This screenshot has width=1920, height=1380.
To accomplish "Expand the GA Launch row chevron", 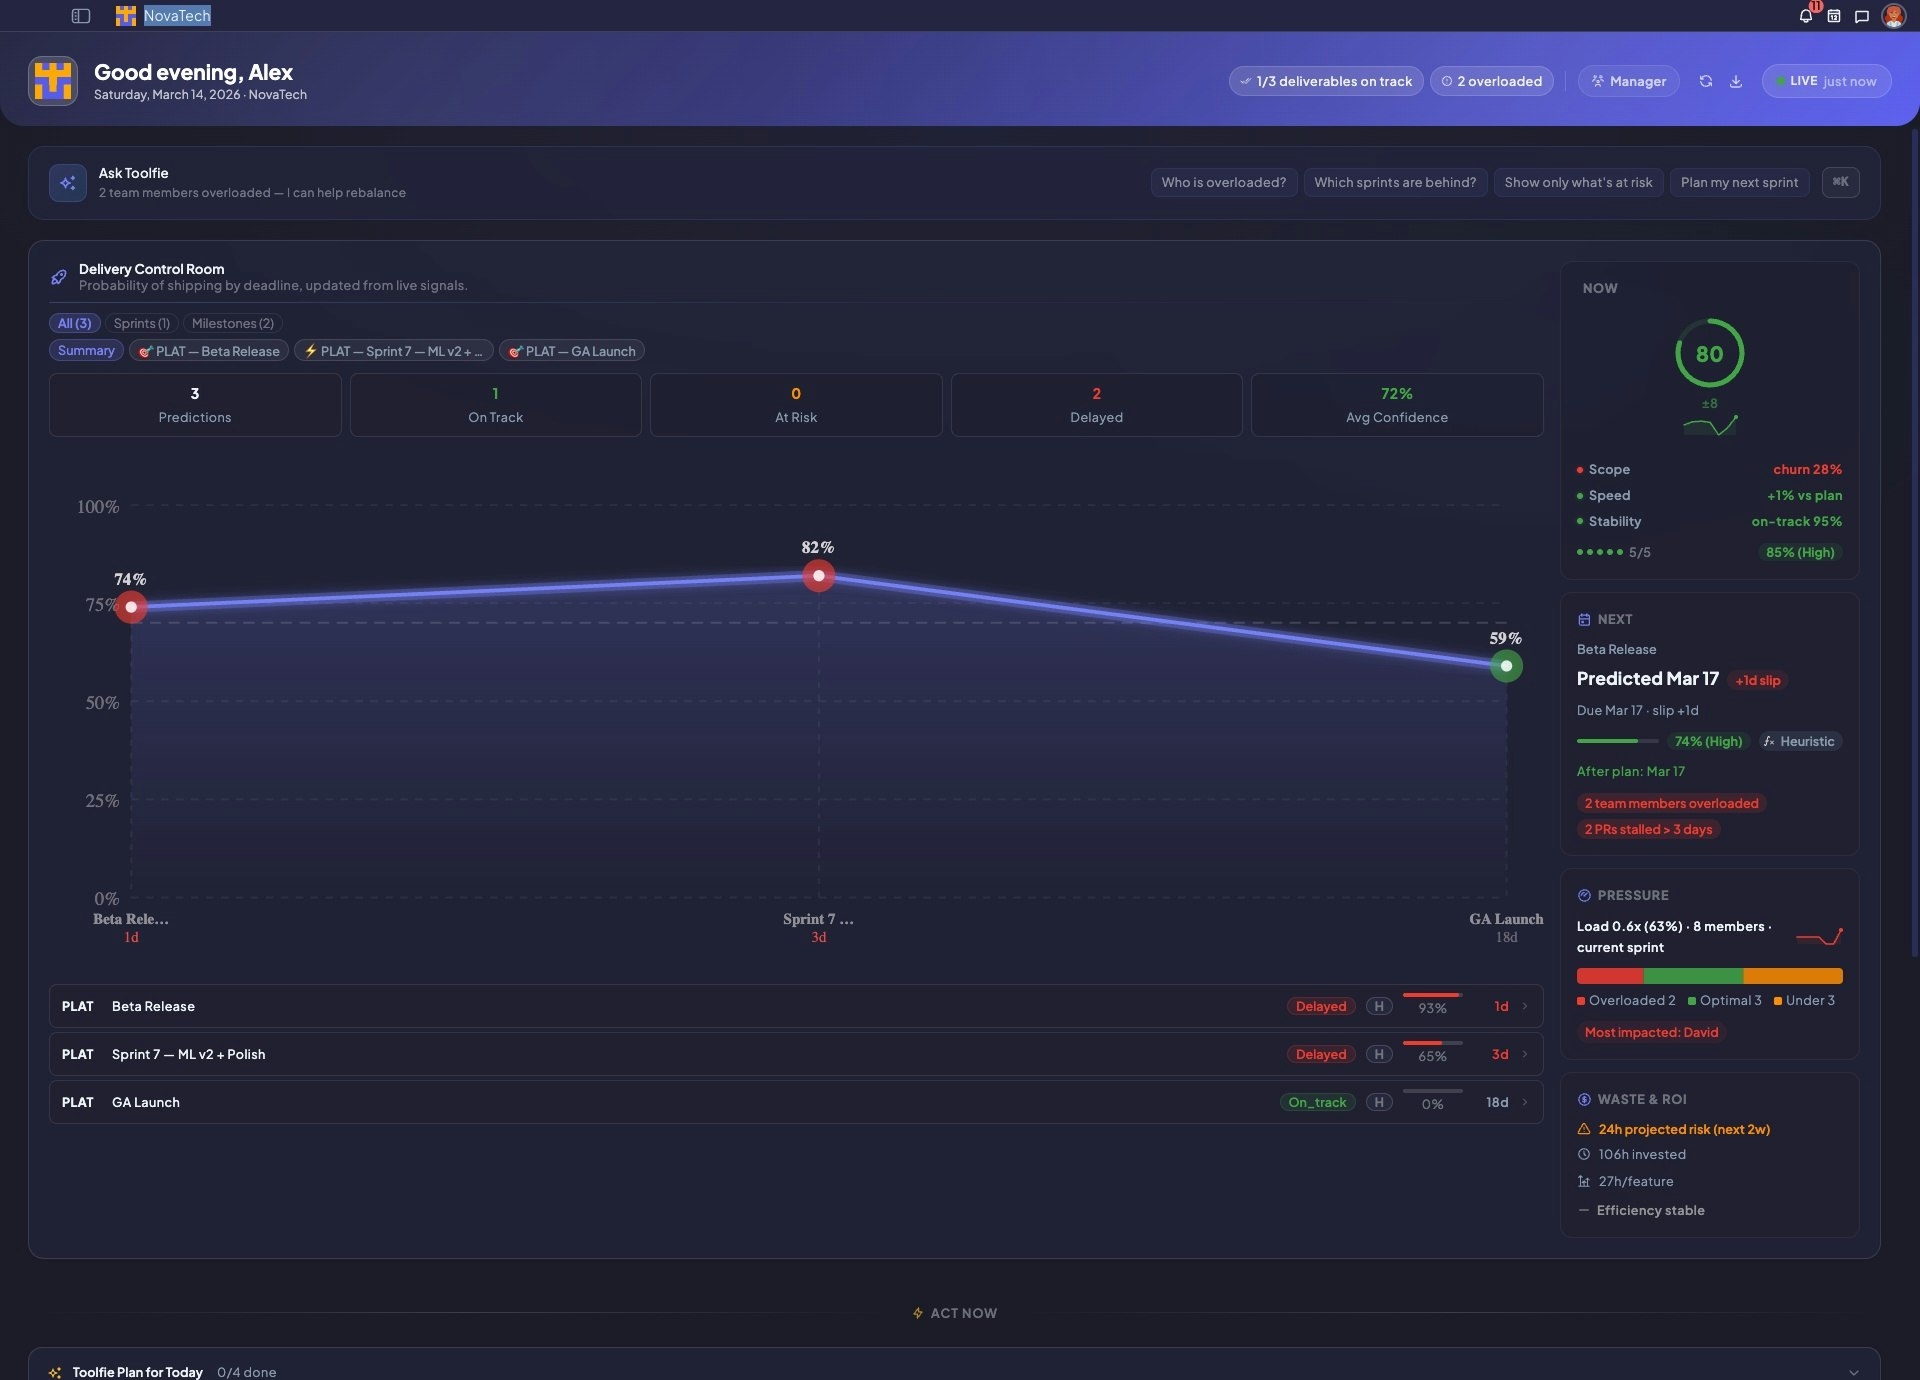I will click(1525, 1102).
